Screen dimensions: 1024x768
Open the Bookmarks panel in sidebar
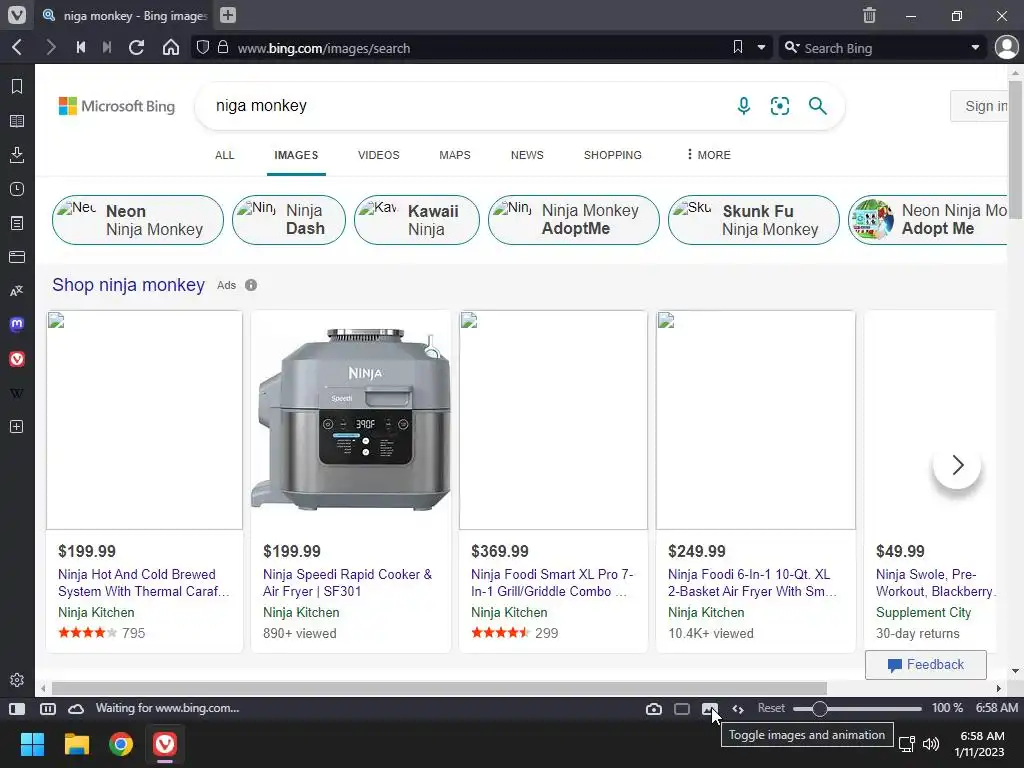[17, 86]
